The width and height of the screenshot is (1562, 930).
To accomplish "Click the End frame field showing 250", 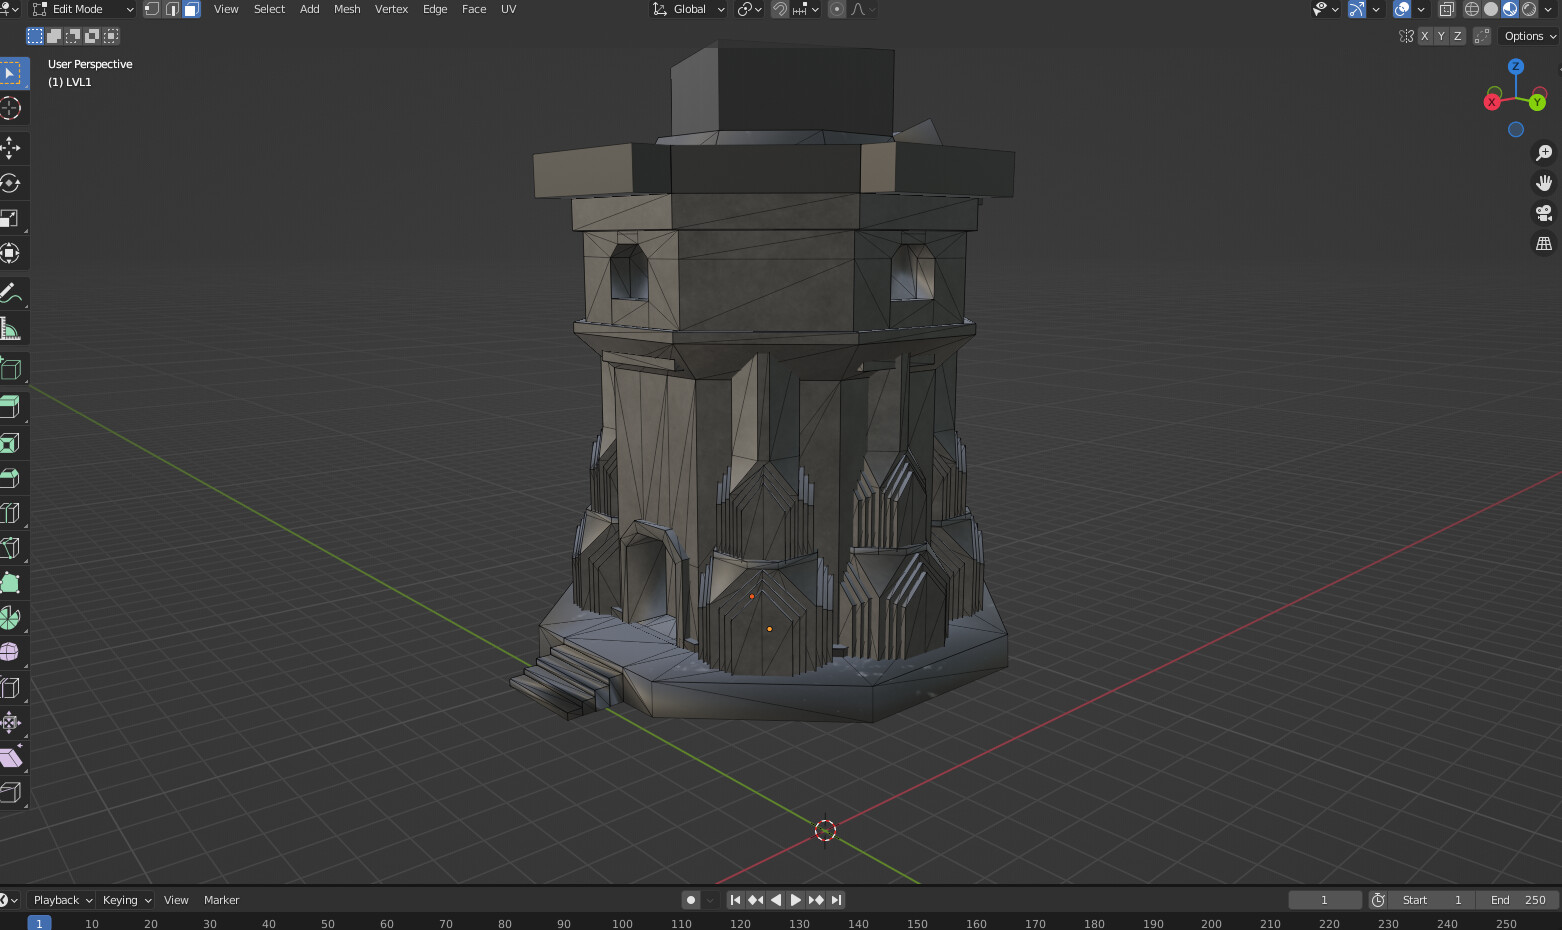I will click(x=1516, y=899).
